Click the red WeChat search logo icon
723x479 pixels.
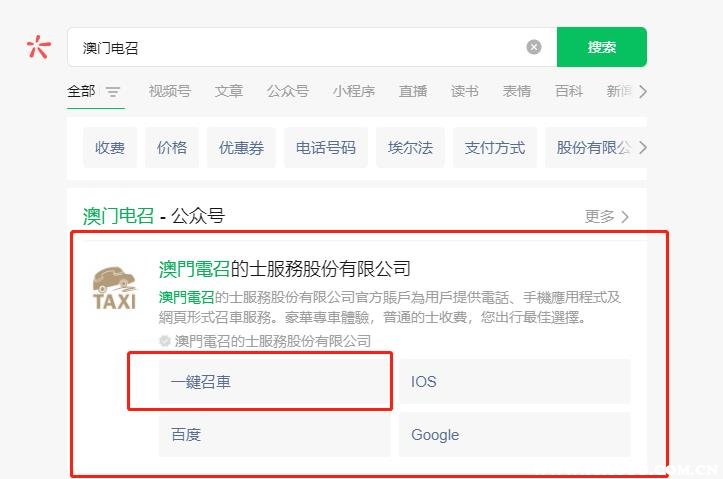pos(38,47)
